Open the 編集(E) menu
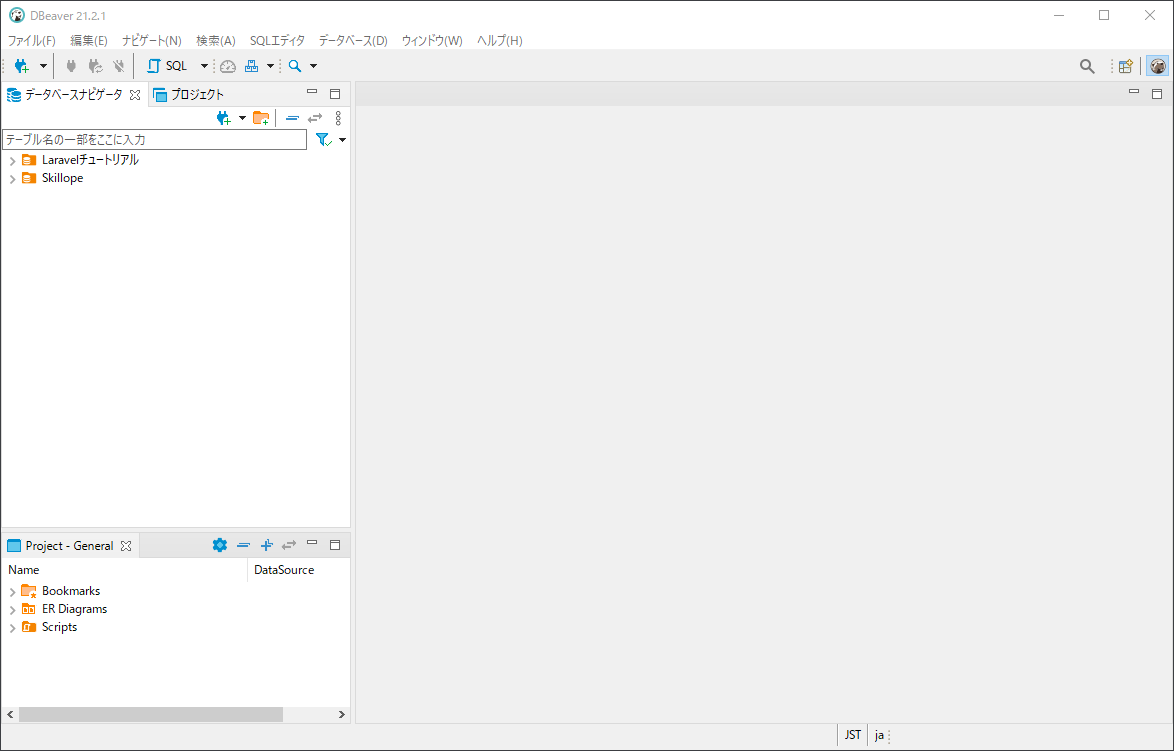 [88, 40]
